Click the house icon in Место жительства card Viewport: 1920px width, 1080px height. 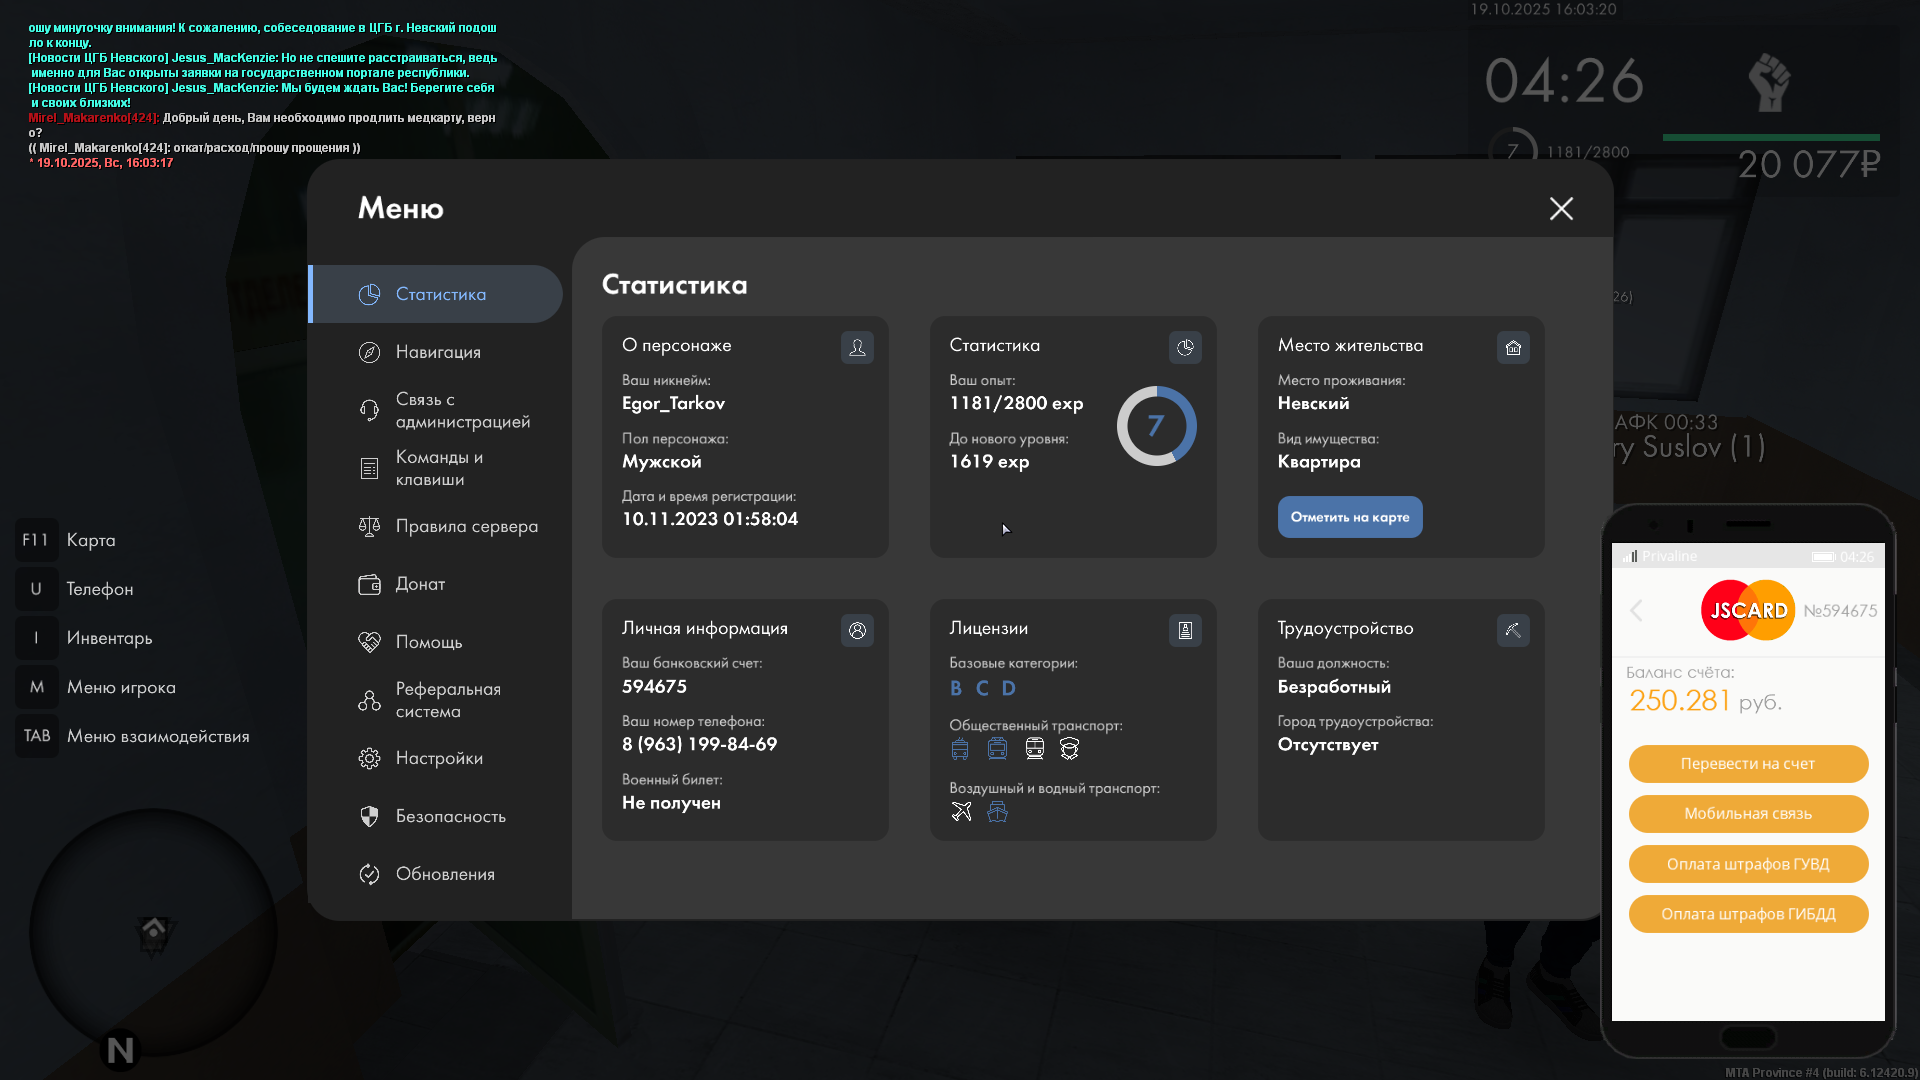pos(1513,347)
